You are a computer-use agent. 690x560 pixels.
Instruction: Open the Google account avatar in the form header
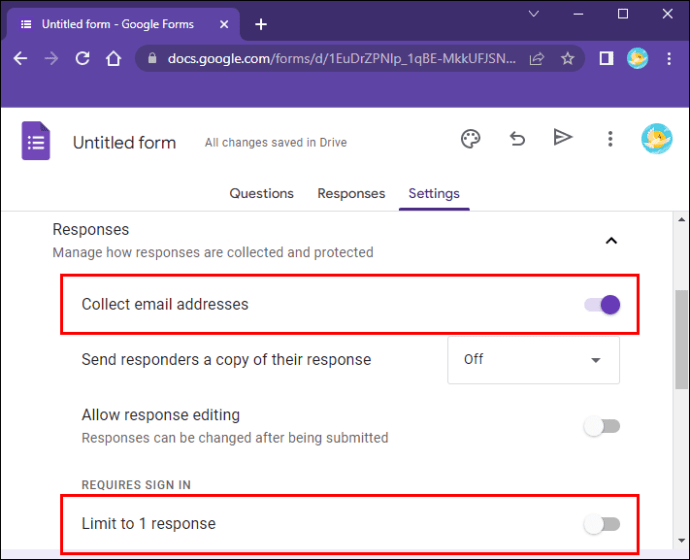(656, 139)
